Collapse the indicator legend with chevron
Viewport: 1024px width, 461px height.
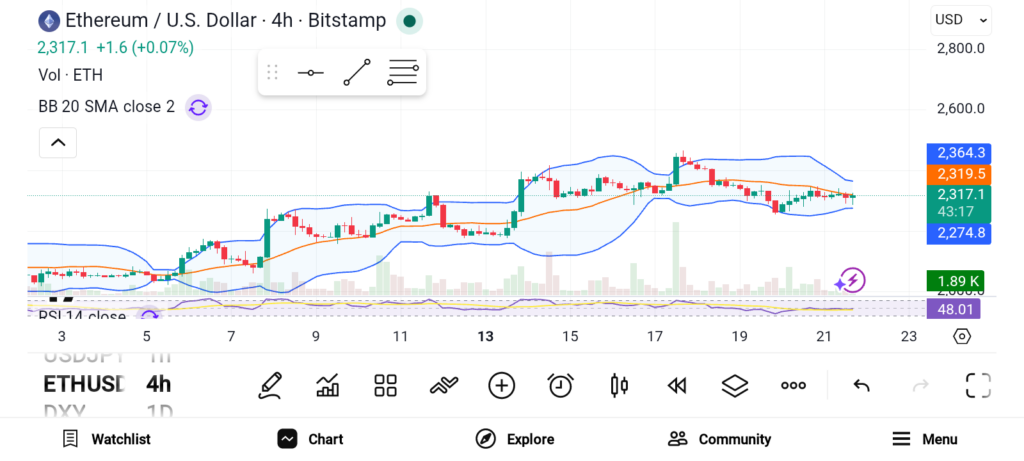(58, 144)
